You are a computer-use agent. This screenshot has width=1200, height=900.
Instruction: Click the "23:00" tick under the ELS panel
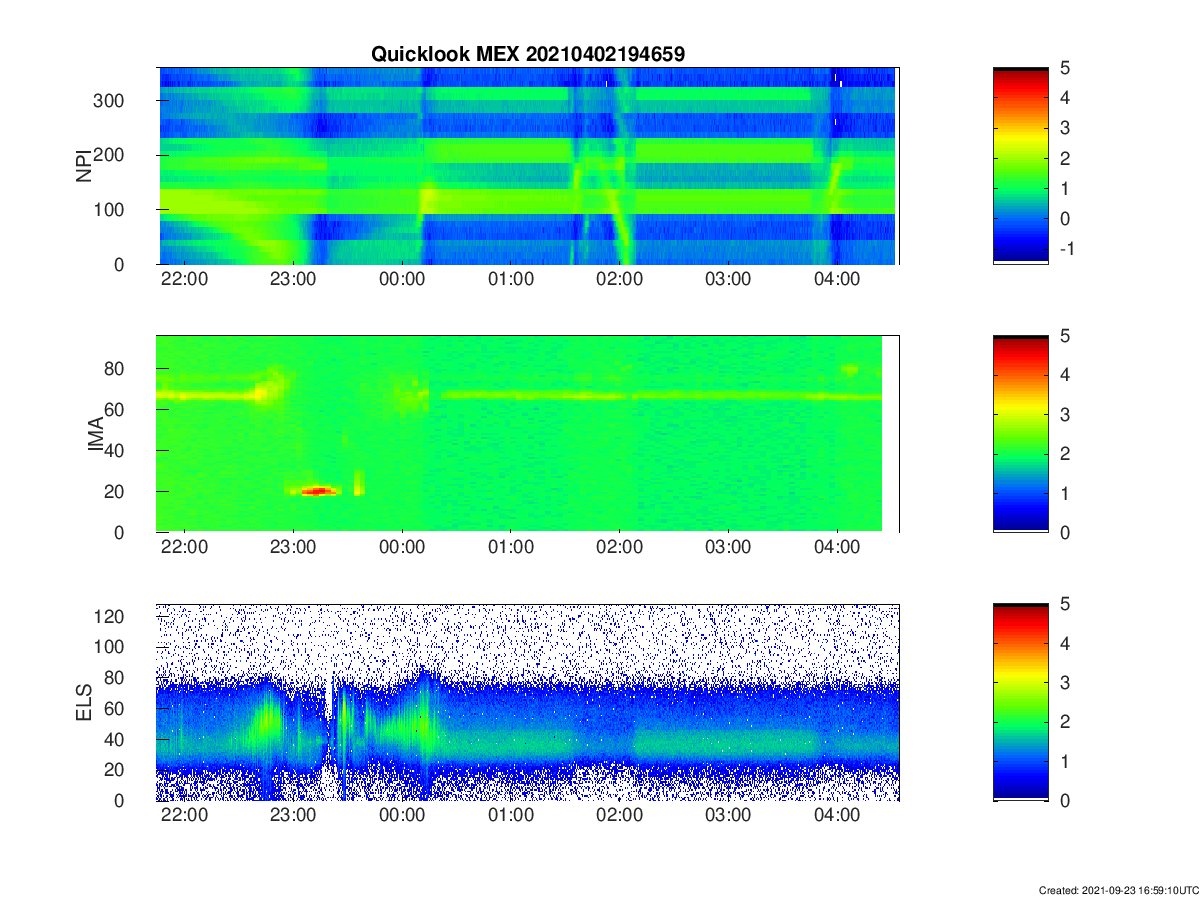[x=293, y=815]
